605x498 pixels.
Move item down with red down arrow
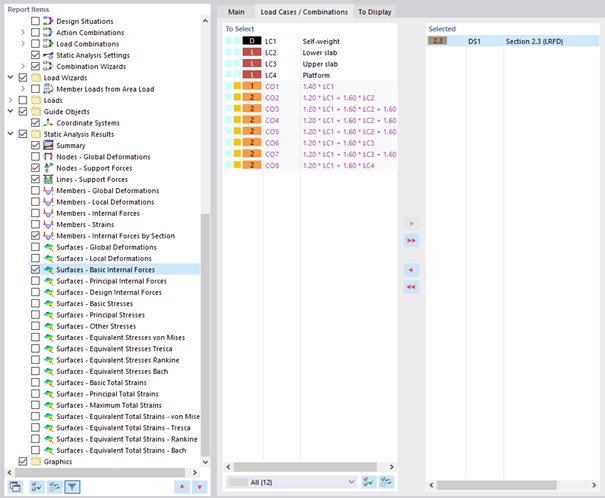[x=199, y=487]
